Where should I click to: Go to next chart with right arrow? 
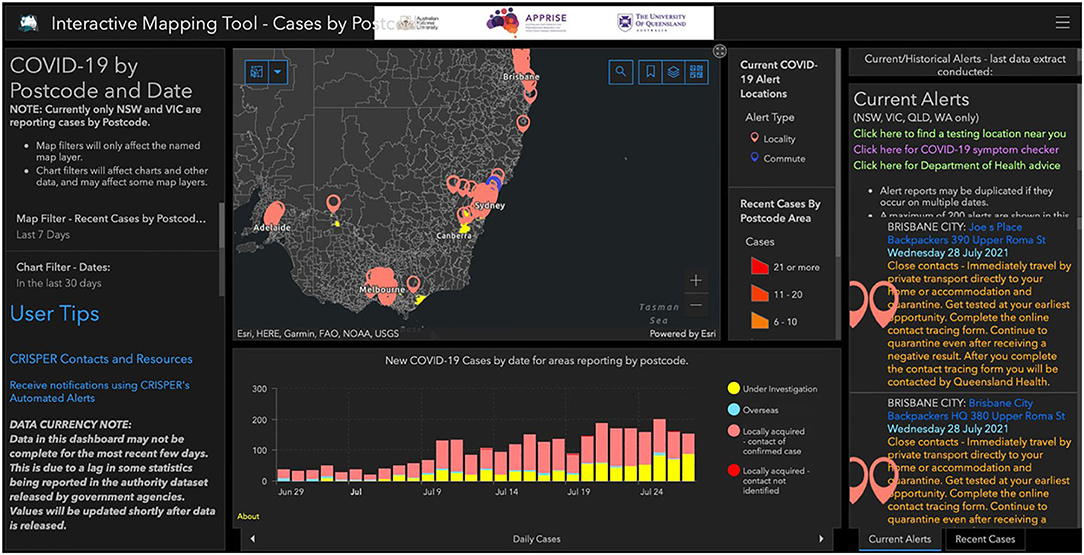(x=821, y=538)
